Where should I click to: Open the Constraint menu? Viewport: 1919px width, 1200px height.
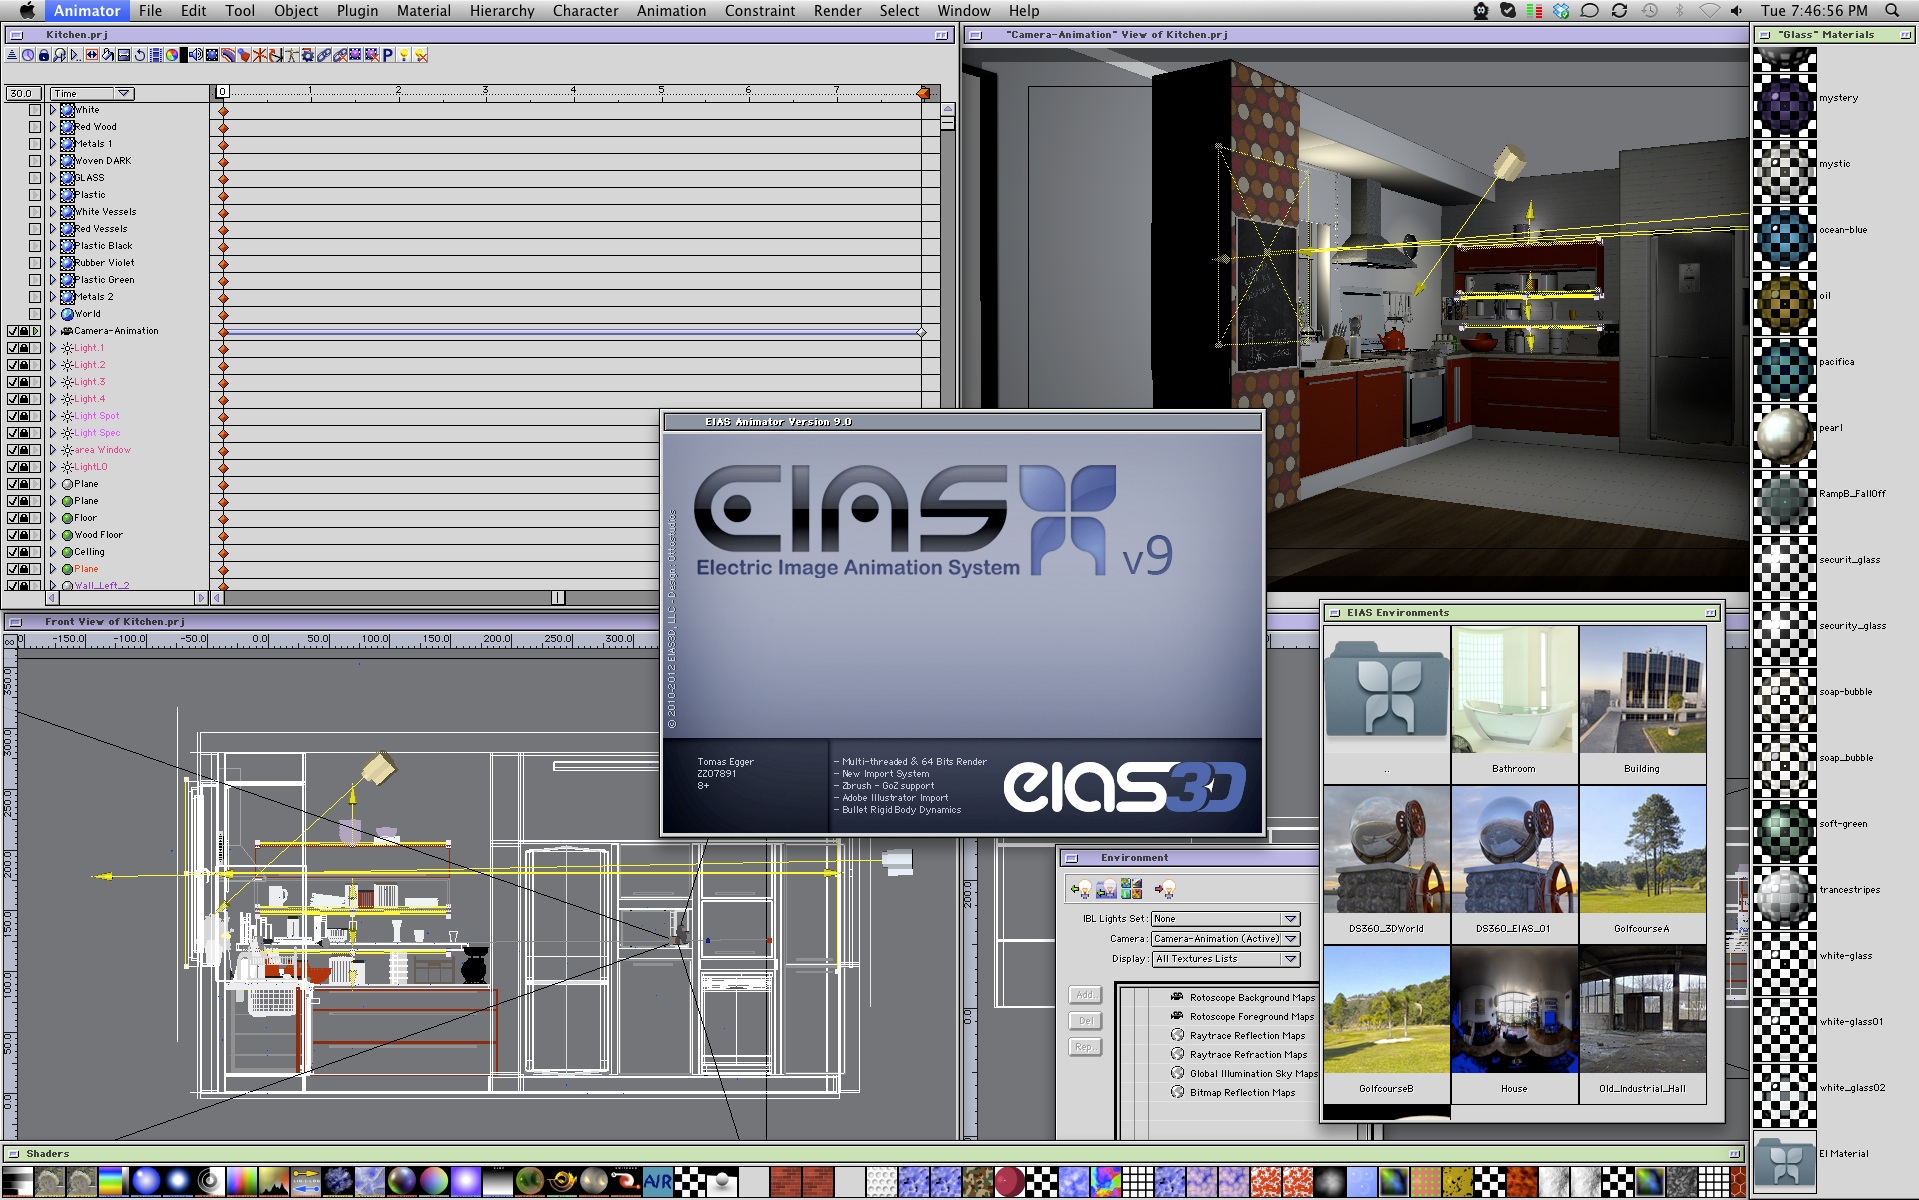(x=760, y=10)
